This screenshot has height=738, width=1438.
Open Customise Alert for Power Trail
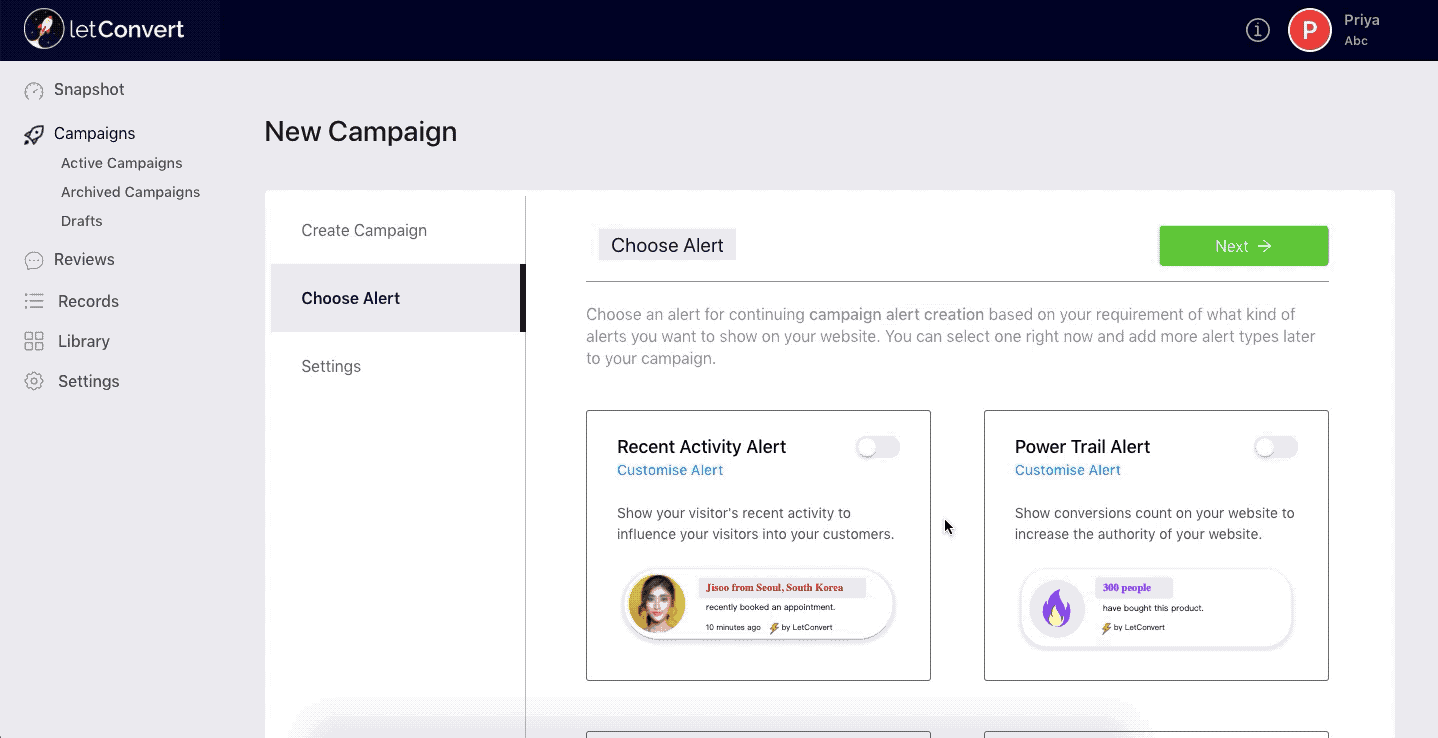pos(1068,470)
